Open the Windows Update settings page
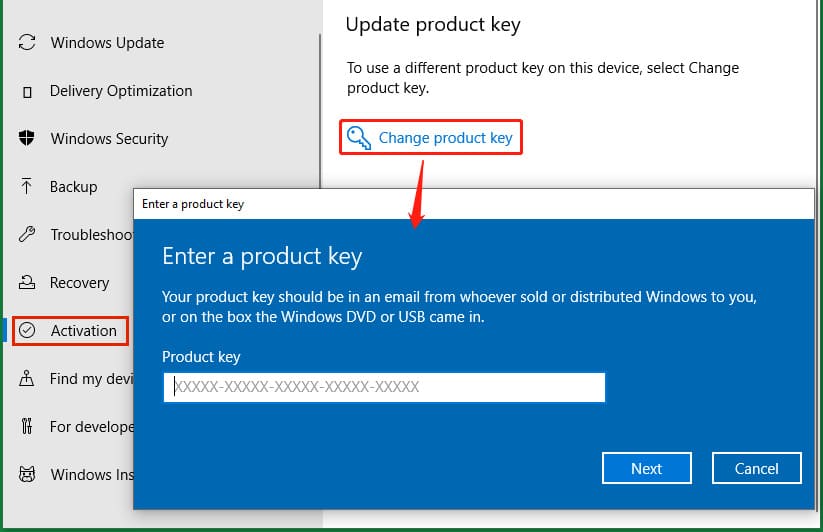The width and height of the screenshot is (823, 532). click(107, 43)
